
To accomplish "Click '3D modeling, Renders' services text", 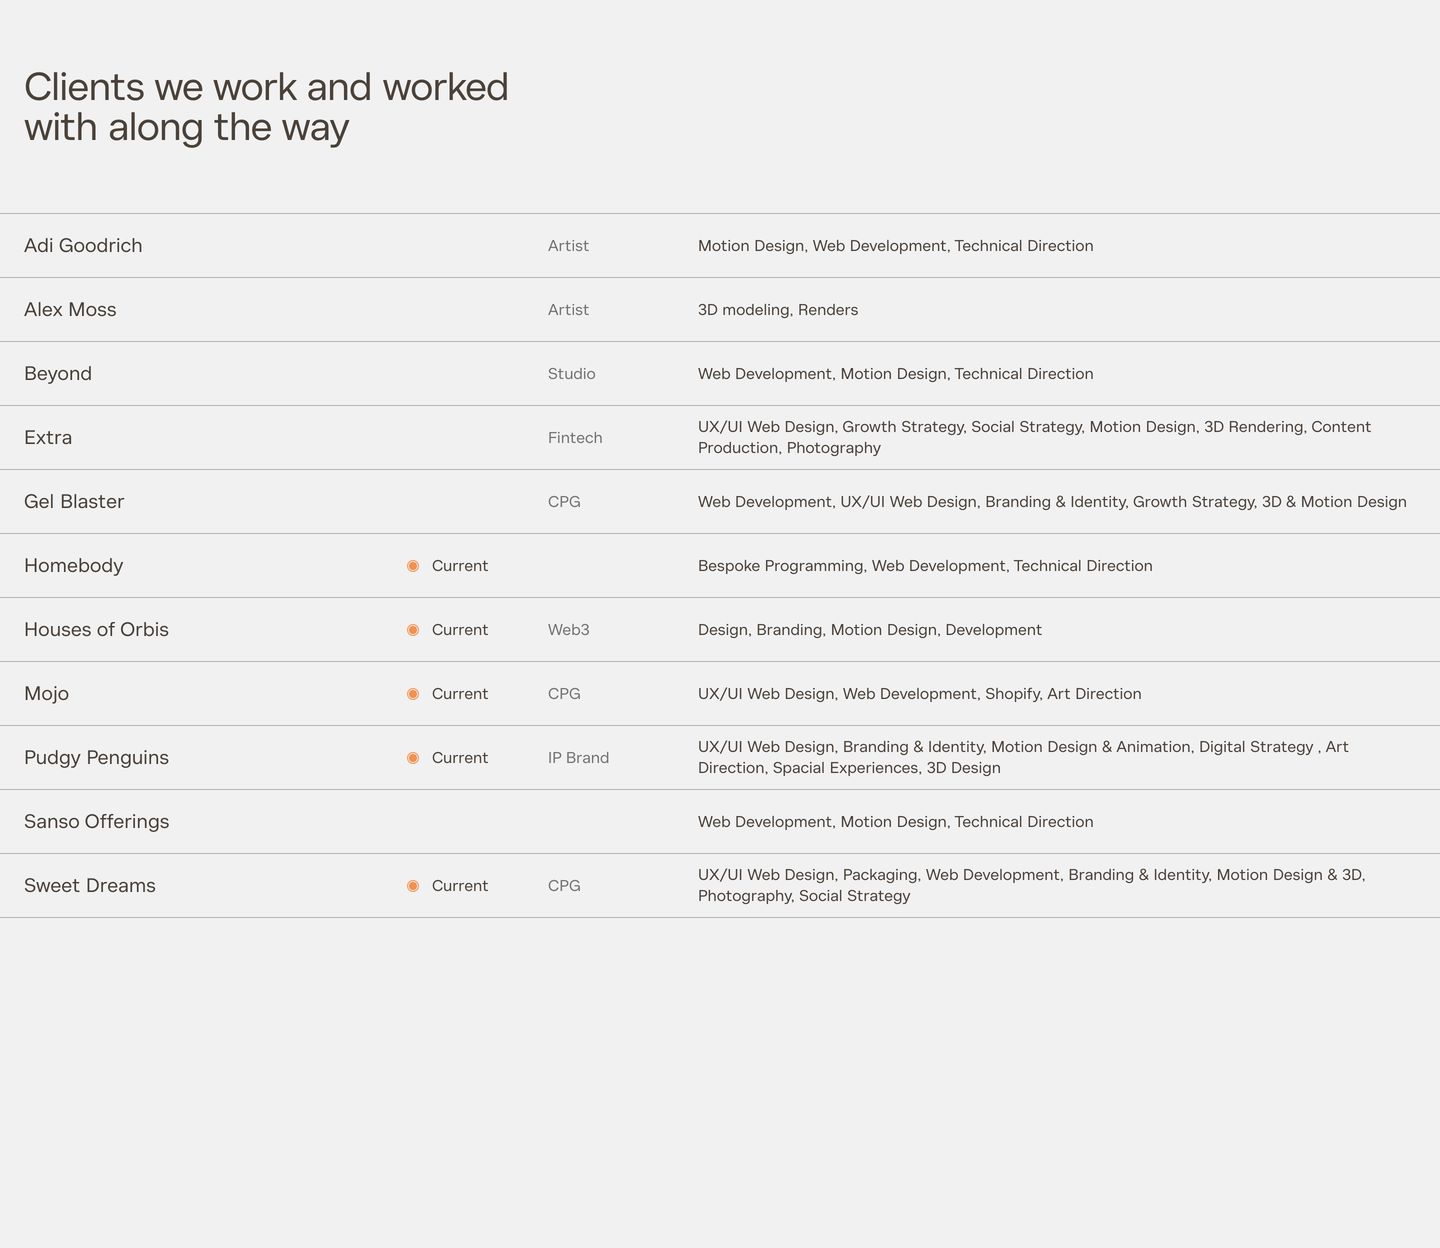I will (x=778, y=310).
